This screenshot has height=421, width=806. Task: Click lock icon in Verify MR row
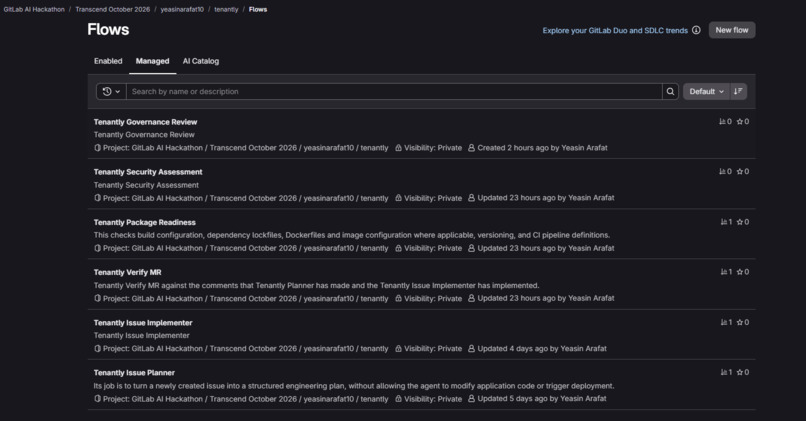[x=398, y=298]
